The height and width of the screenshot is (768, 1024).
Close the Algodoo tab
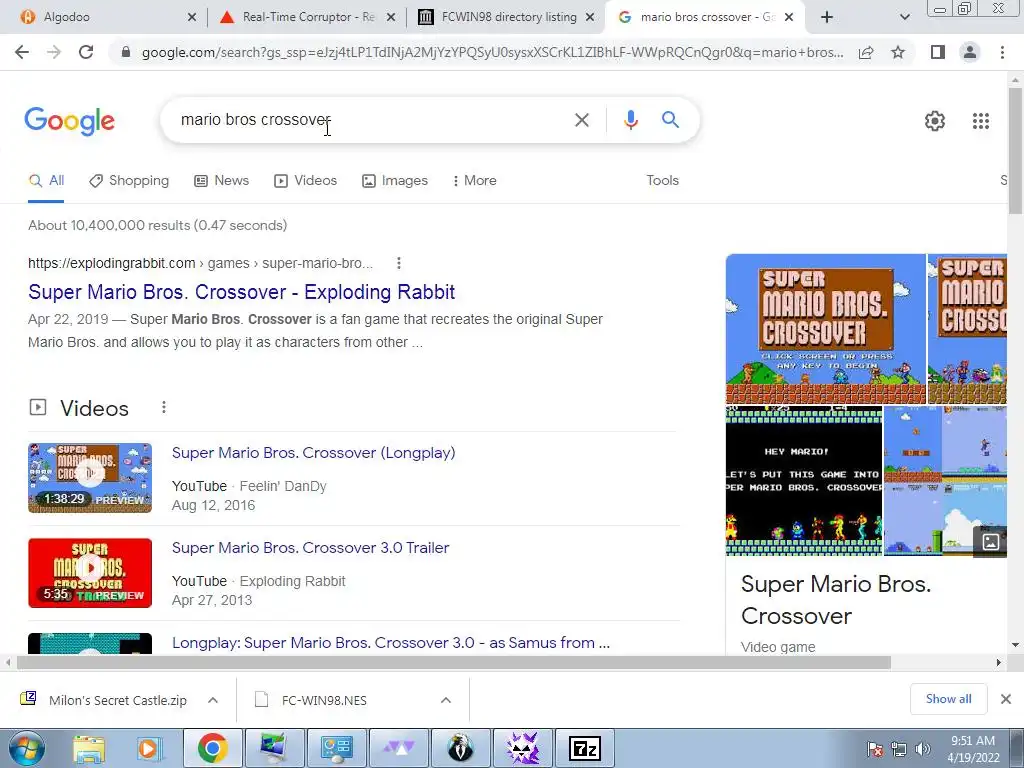click(x=191, y=17)
